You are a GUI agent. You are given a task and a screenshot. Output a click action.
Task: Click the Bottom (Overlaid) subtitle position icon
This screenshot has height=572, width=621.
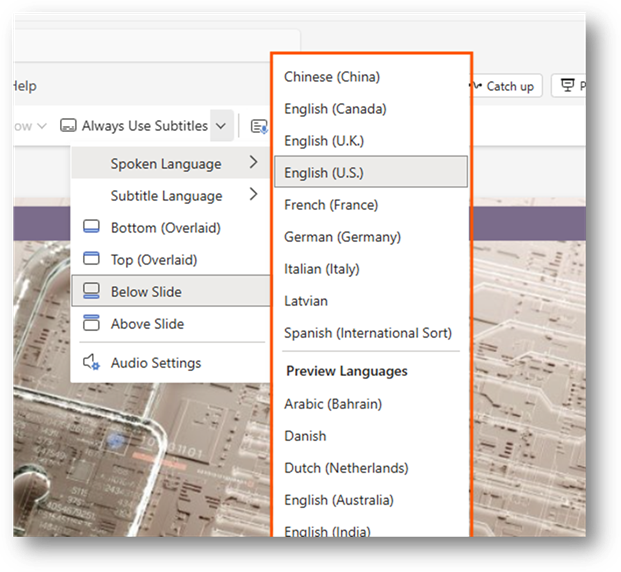coord(91,228)
